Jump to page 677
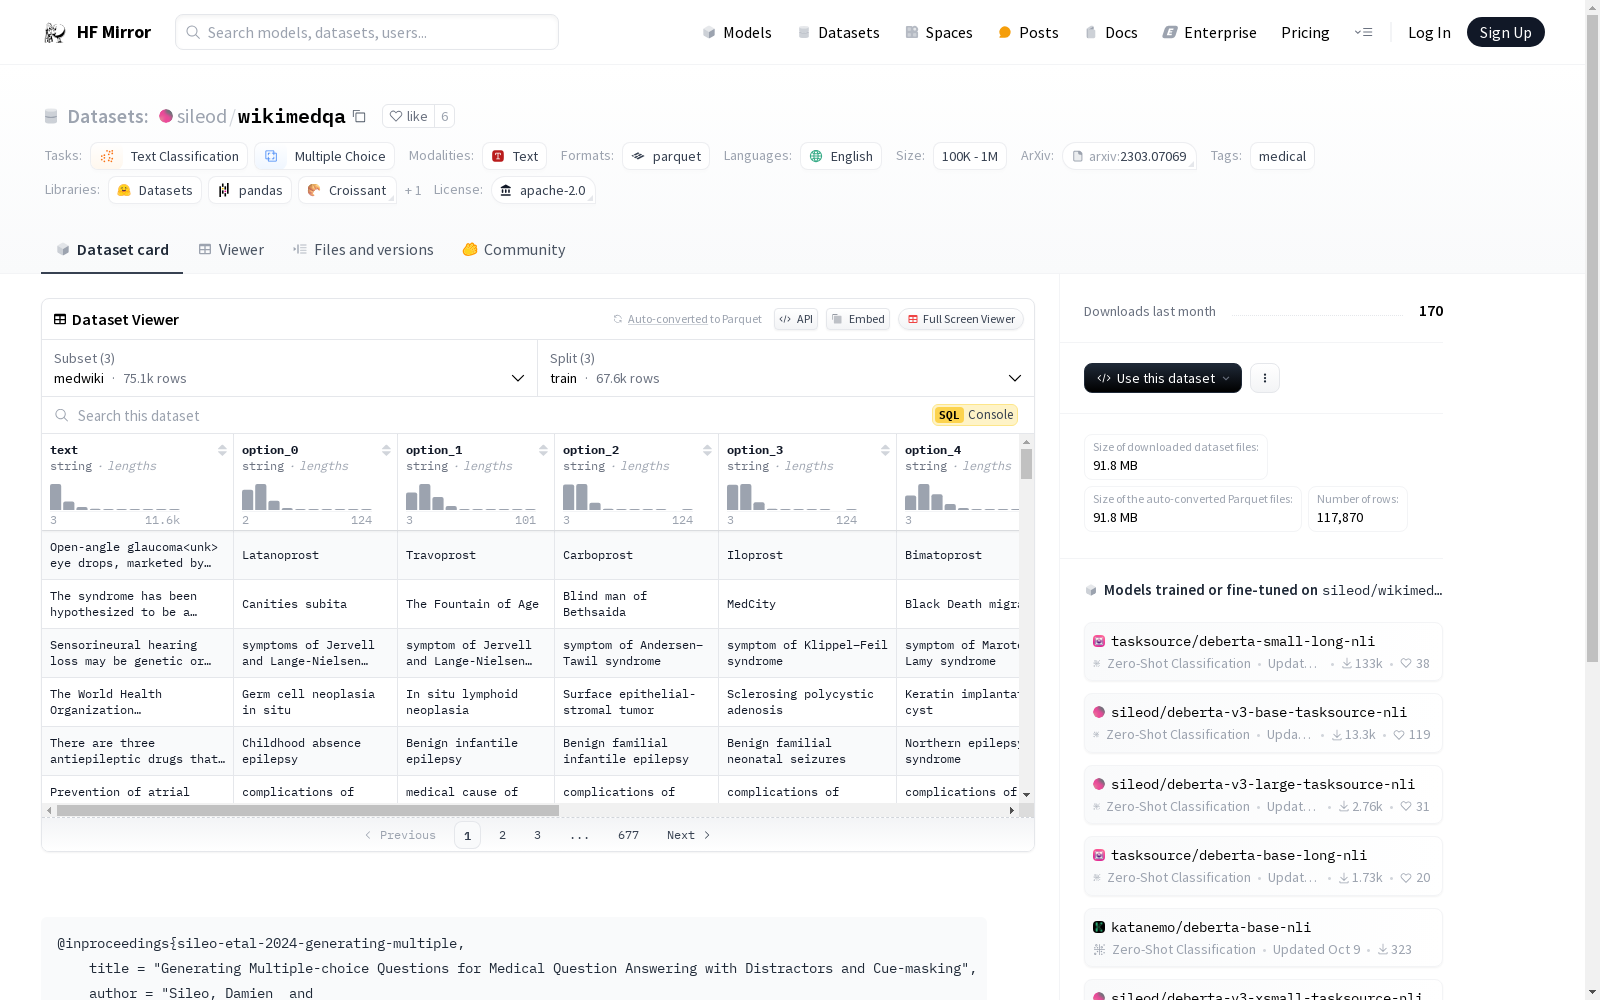 [628, 835]
